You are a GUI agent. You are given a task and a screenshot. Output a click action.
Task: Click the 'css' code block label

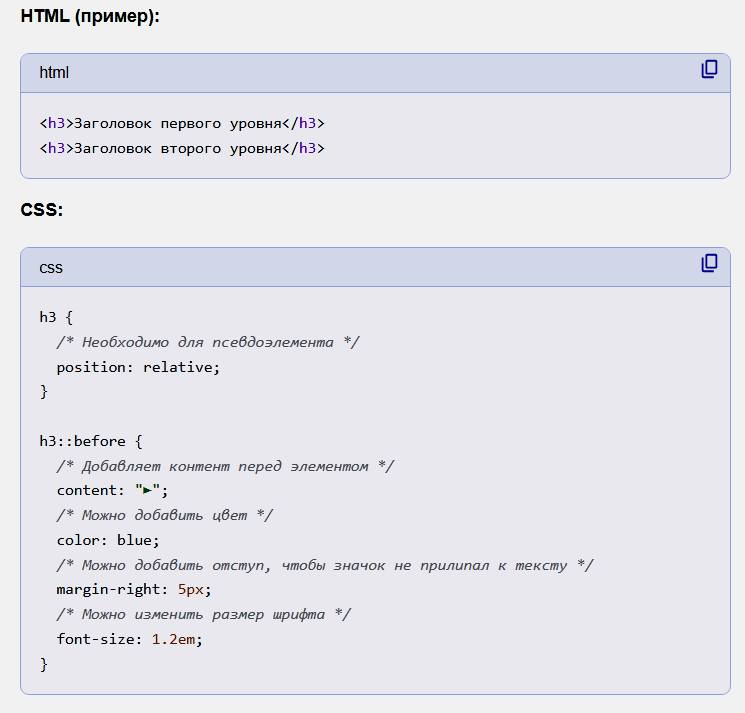coord(51,268)
